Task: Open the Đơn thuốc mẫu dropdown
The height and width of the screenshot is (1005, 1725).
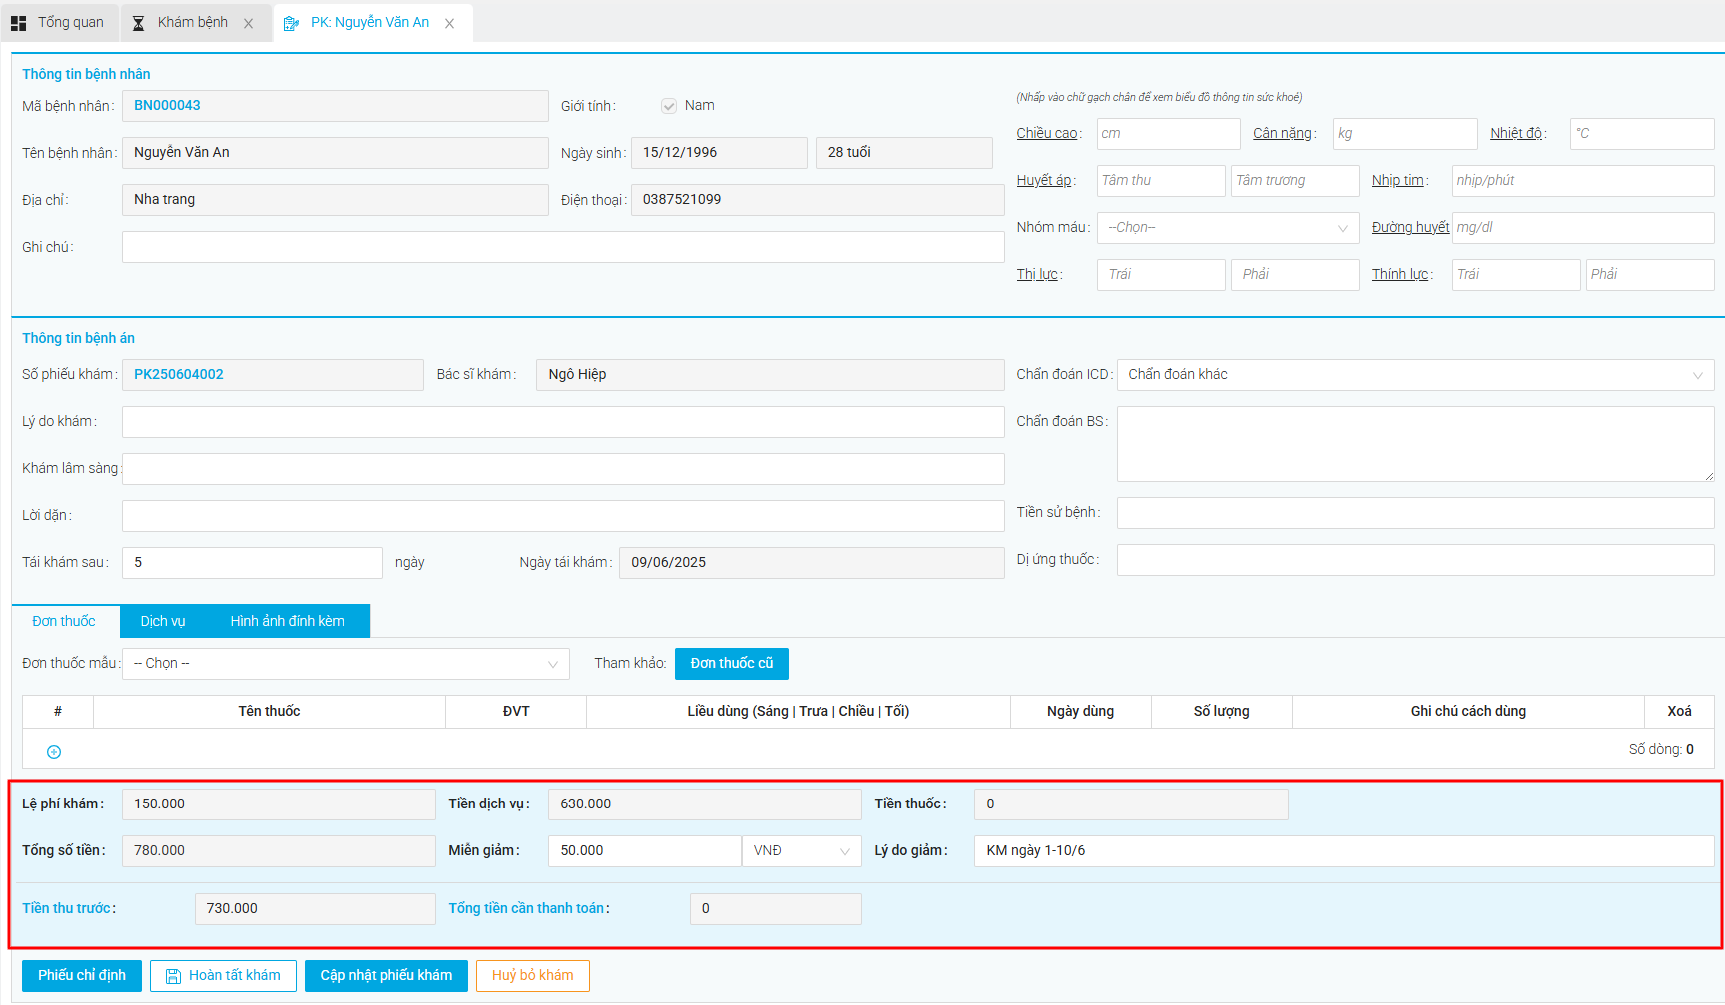Action: tap(346, 664)
